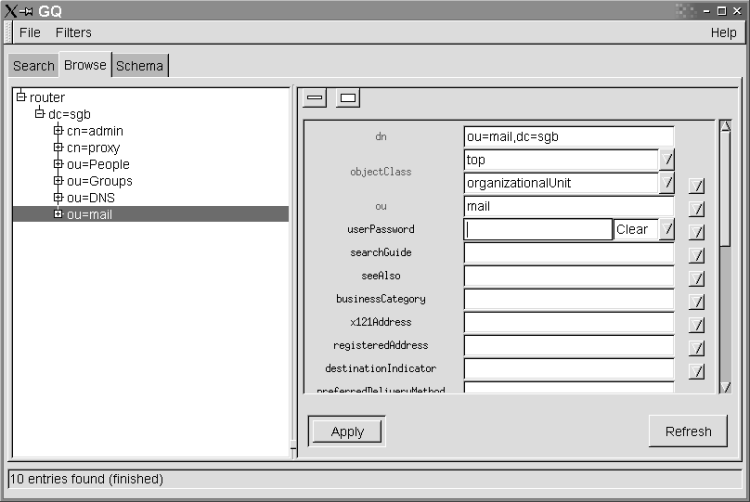
Task: Open the Filters menu
Action: [73, 32]
